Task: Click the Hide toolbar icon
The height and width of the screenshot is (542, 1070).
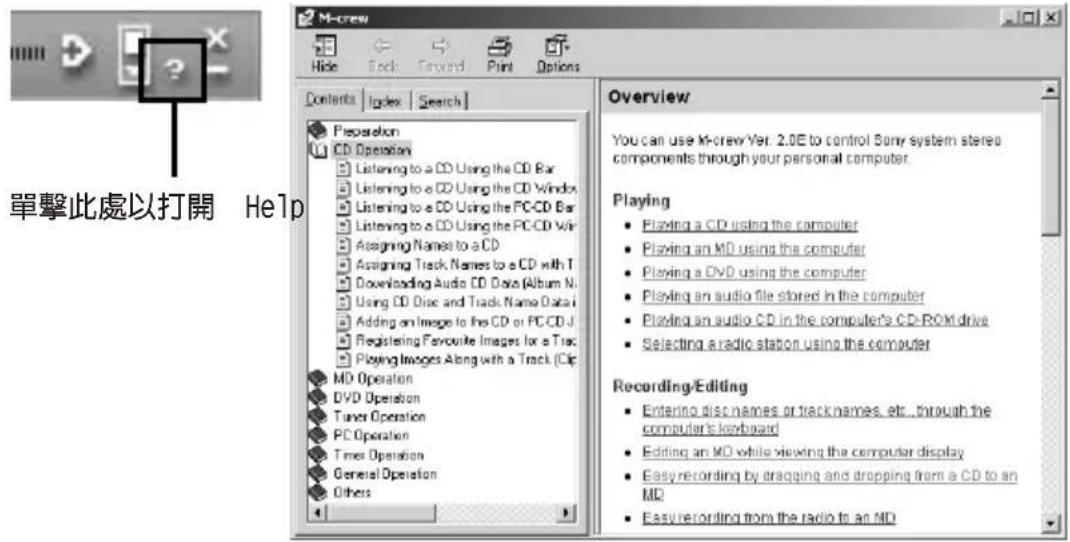Action: pos(324,54)
